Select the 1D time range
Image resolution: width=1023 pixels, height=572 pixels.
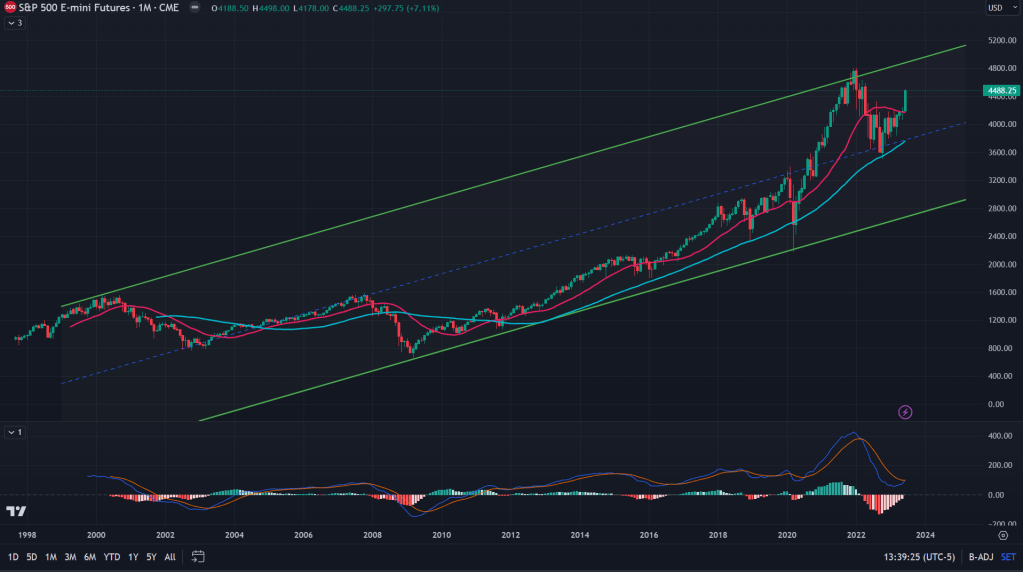pos(13,556)
